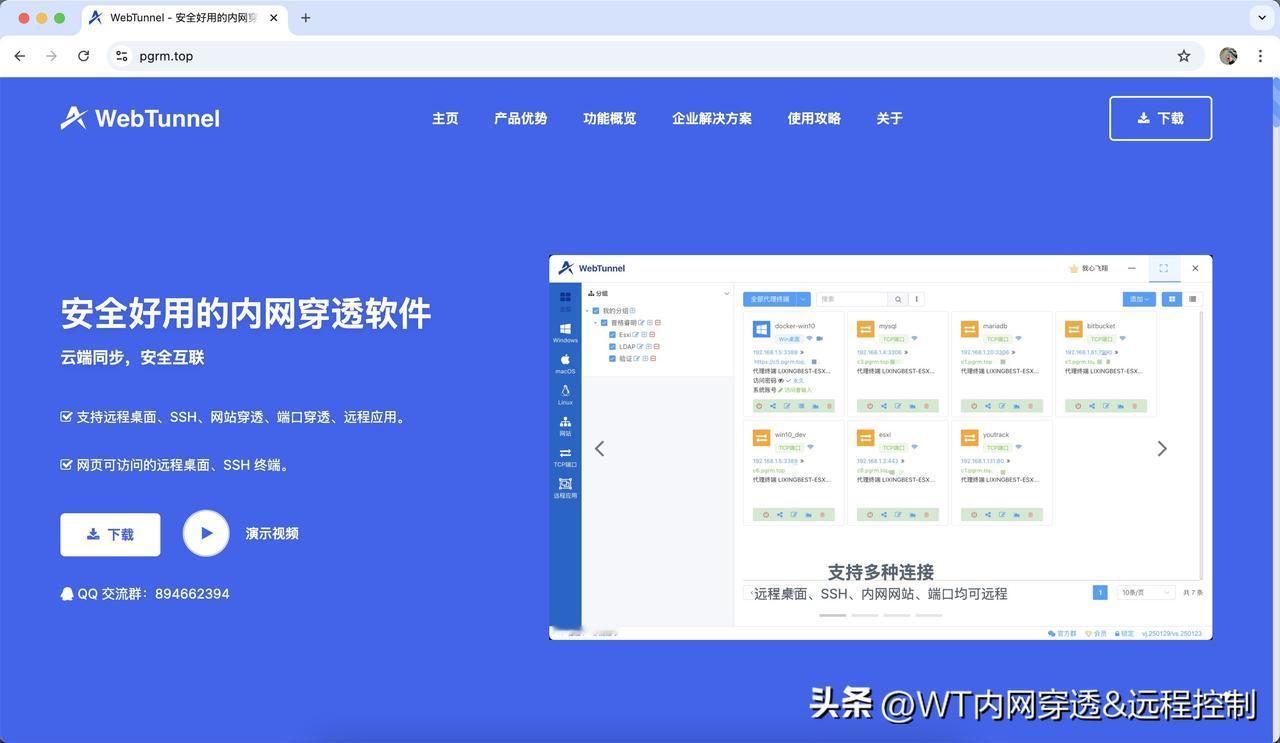Screen dimensions: 1280x743
Task: Click the edit icon on the mariadb card
Action: coord(1002,406)
